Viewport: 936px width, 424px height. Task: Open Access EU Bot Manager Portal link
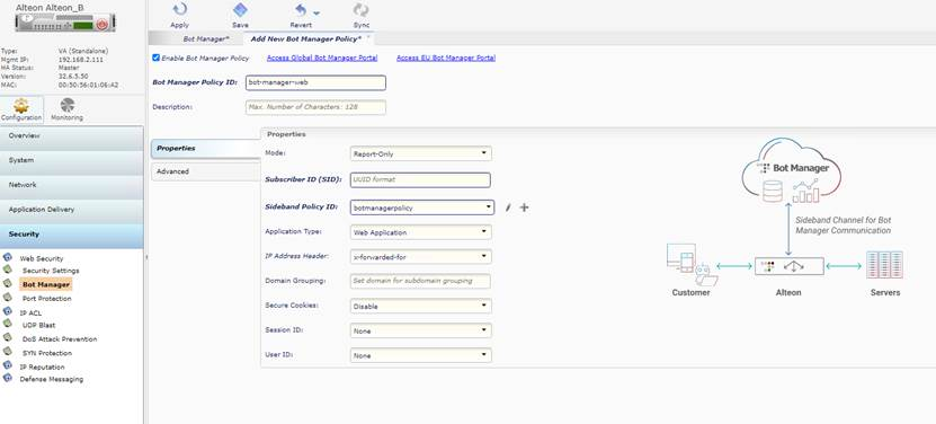(446, 58)
